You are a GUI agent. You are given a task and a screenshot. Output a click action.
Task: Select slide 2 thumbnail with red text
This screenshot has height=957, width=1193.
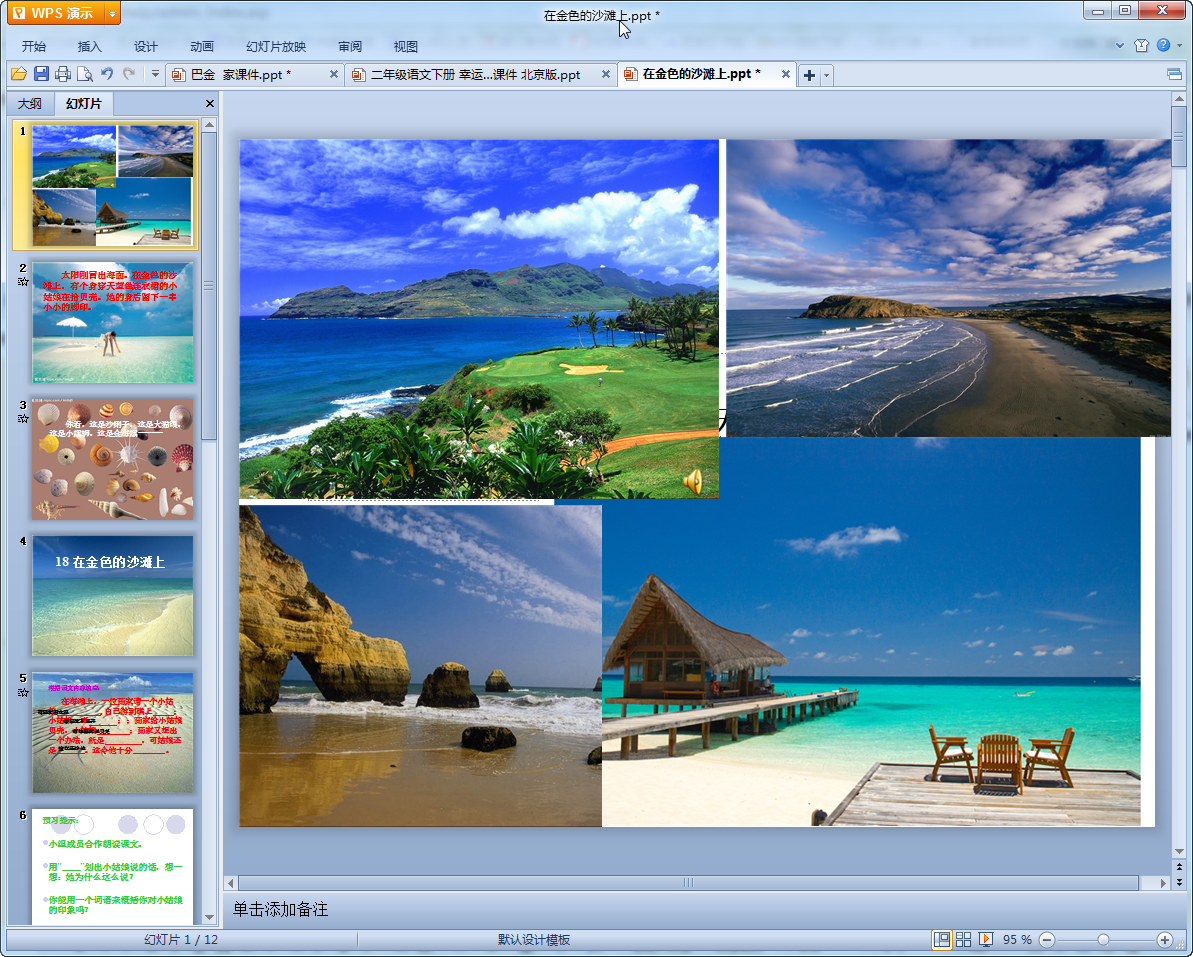click(113, 323)
